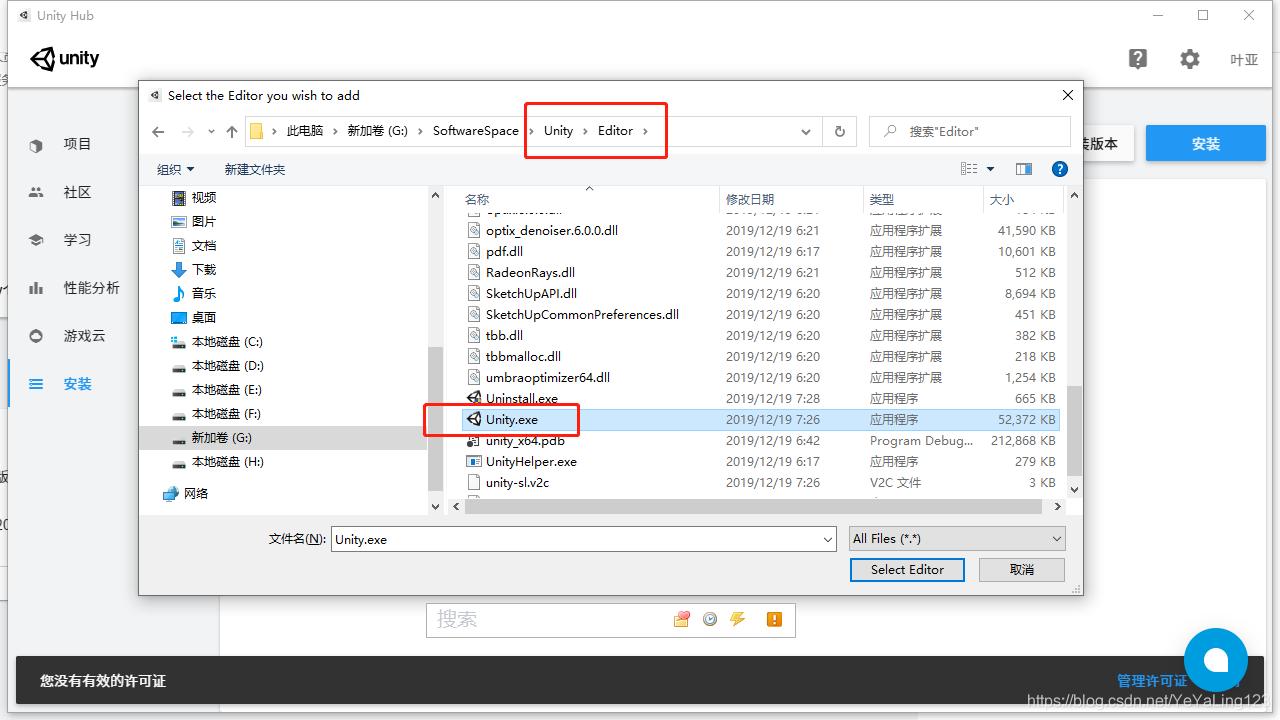The image size is (1280, 720).
Task: Open the 文件名 combo box dropdown
Action: (x=827, y=539)
